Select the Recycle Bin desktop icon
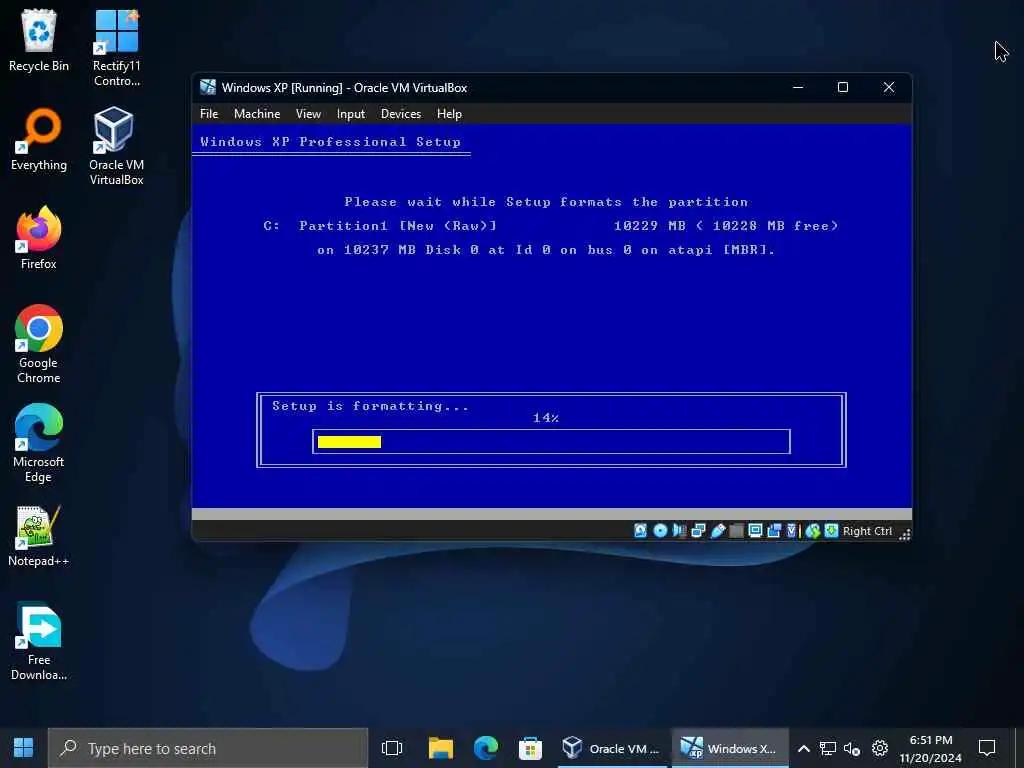 tap(39, 41)
